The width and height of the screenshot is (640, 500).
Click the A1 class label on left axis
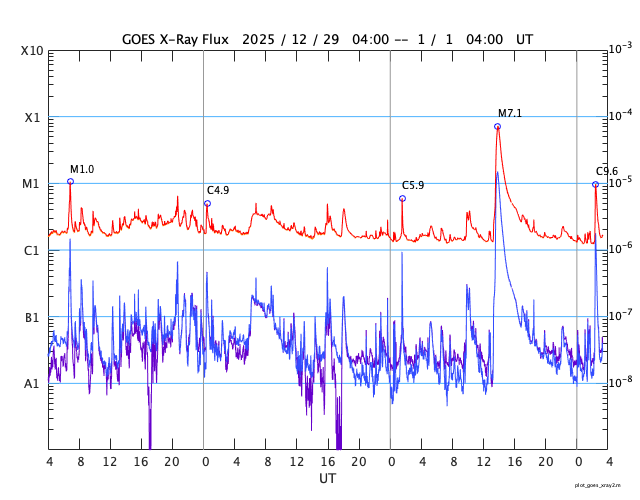(x=33, y=383)
